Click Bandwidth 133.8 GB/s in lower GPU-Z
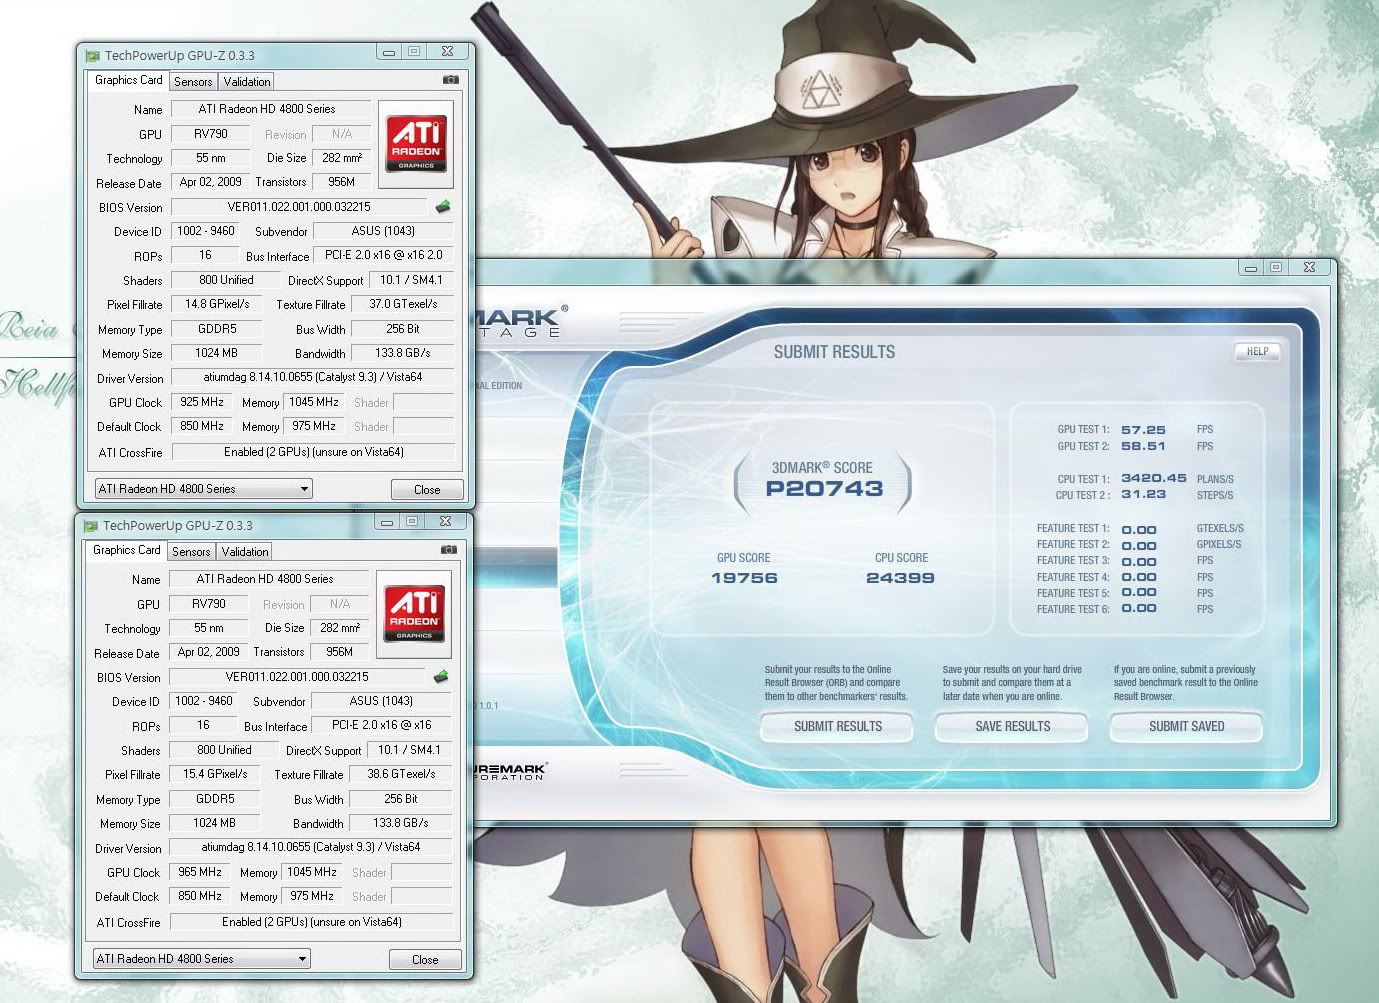The height and width of the screenshot is (1003, 1379). pyautogui.click(x=401, y=823)
